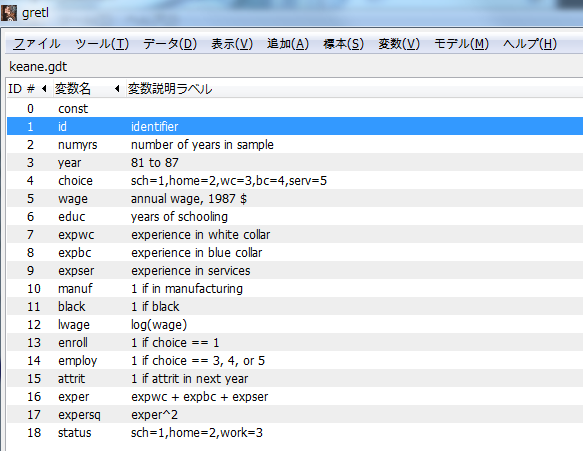Select the expersq variable row

(295, 415)
